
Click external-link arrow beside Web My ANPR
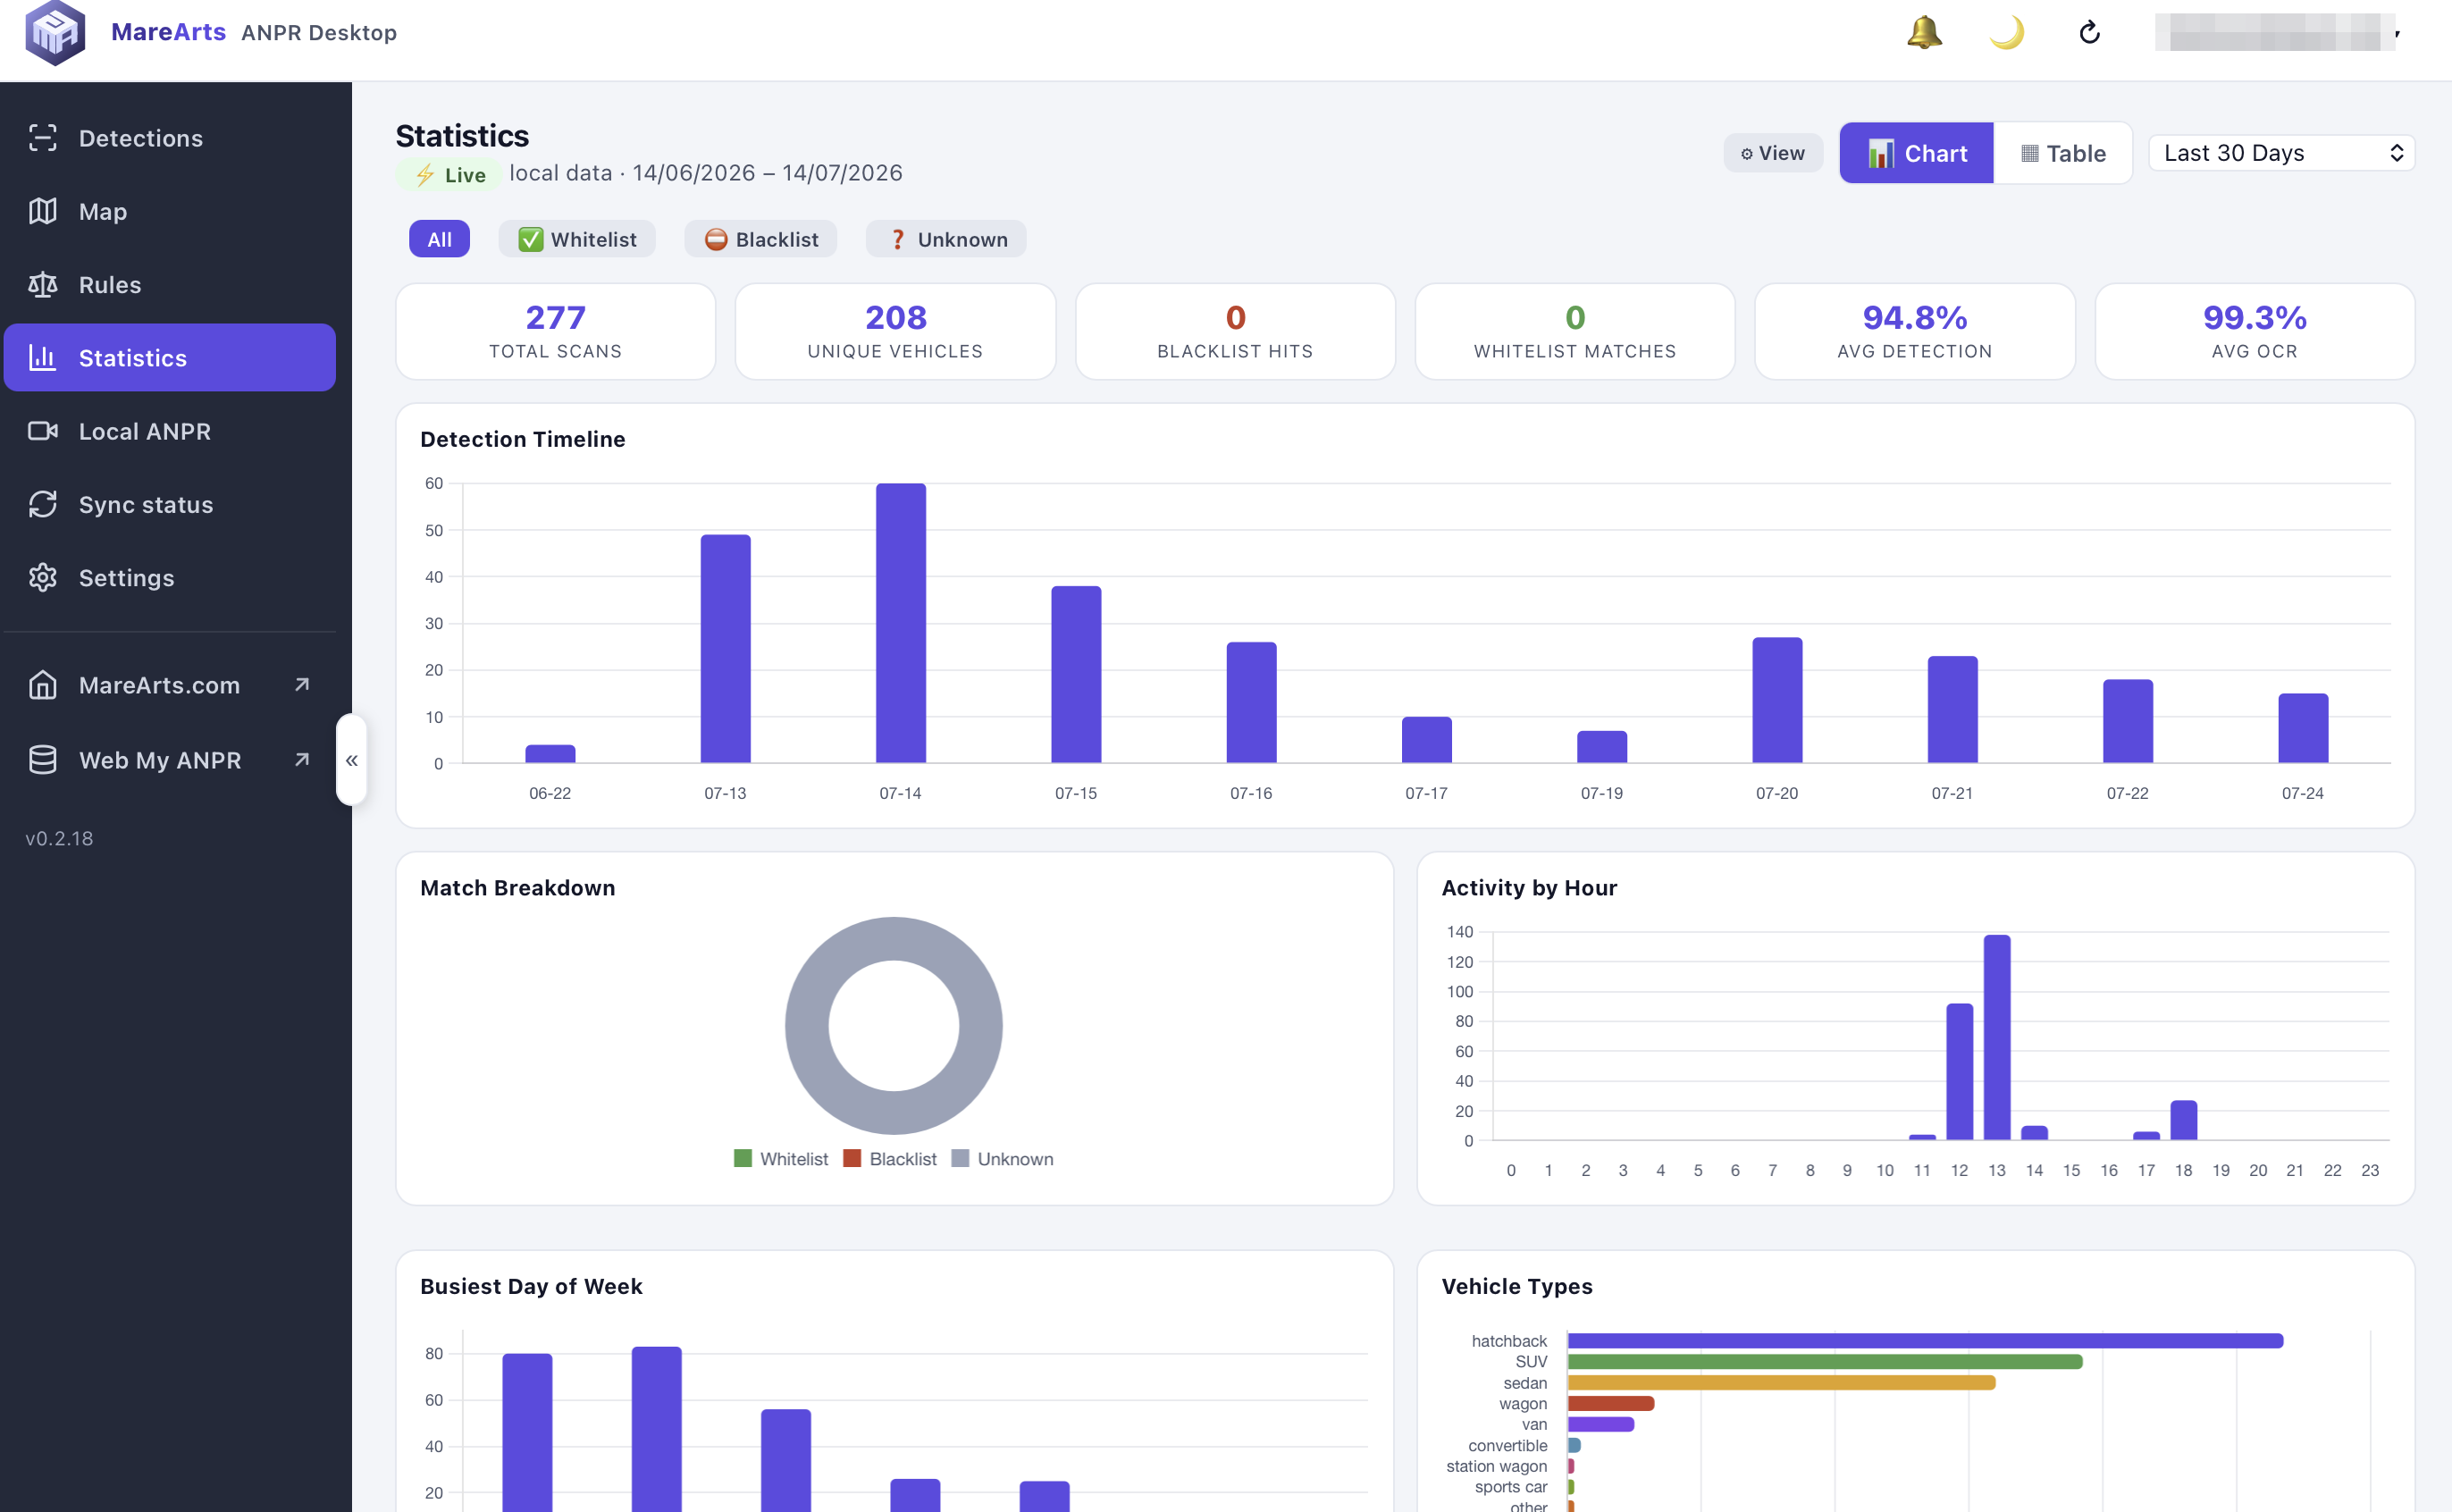(302, 760)
